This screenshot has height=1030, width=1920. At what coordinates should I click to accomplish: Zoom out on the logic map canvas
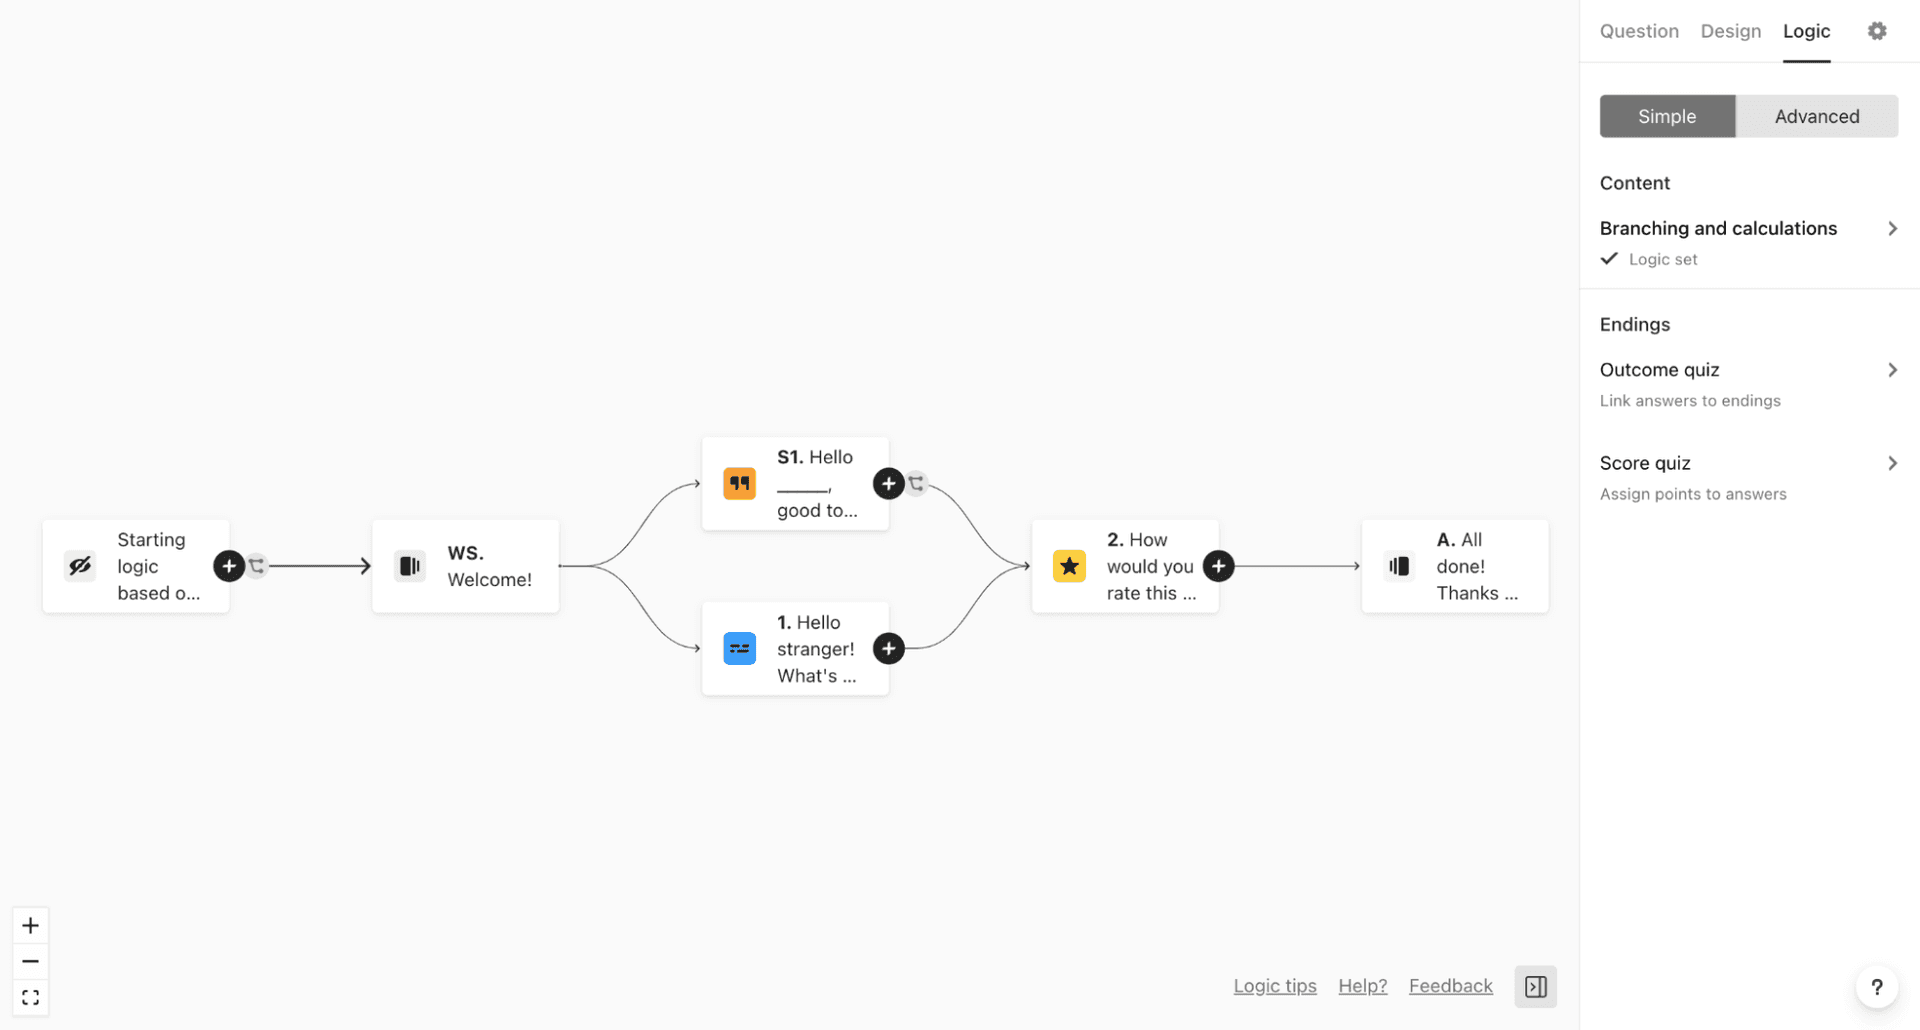pos(30,961)
